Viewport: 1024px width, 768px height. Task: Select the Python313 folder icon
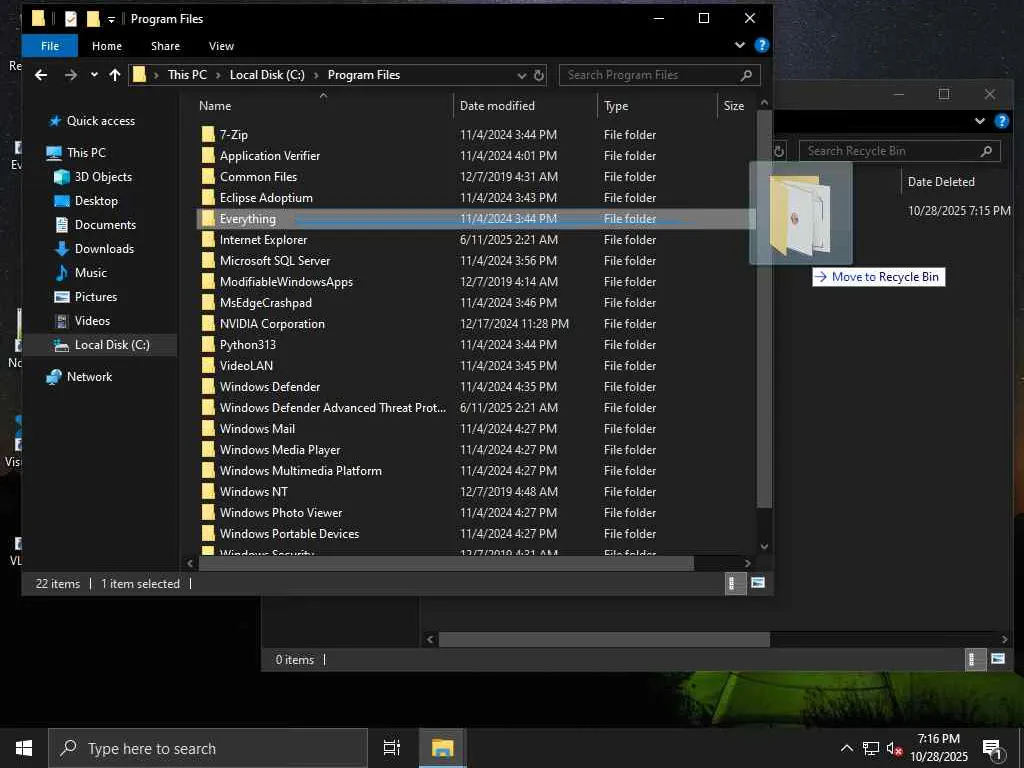click(208, 345)
